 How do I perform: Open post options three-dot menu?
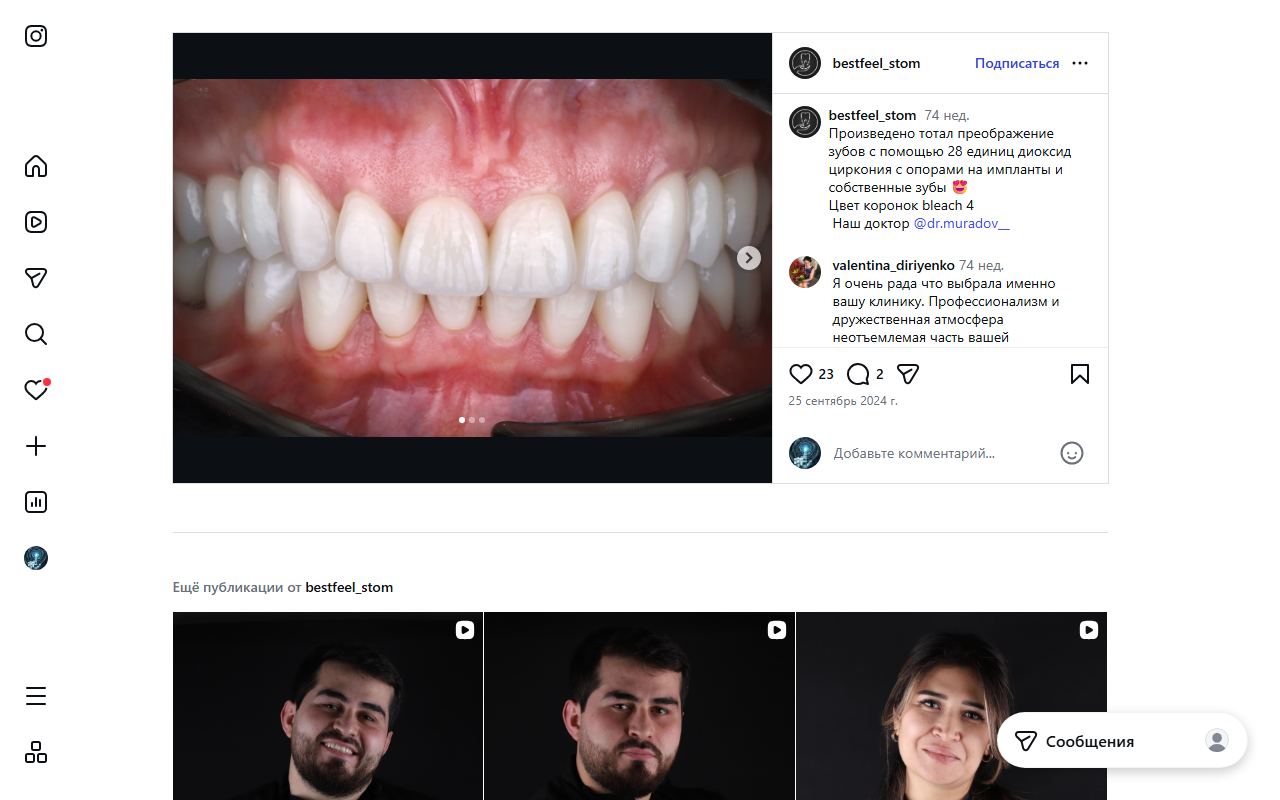tap(1080, 63)
